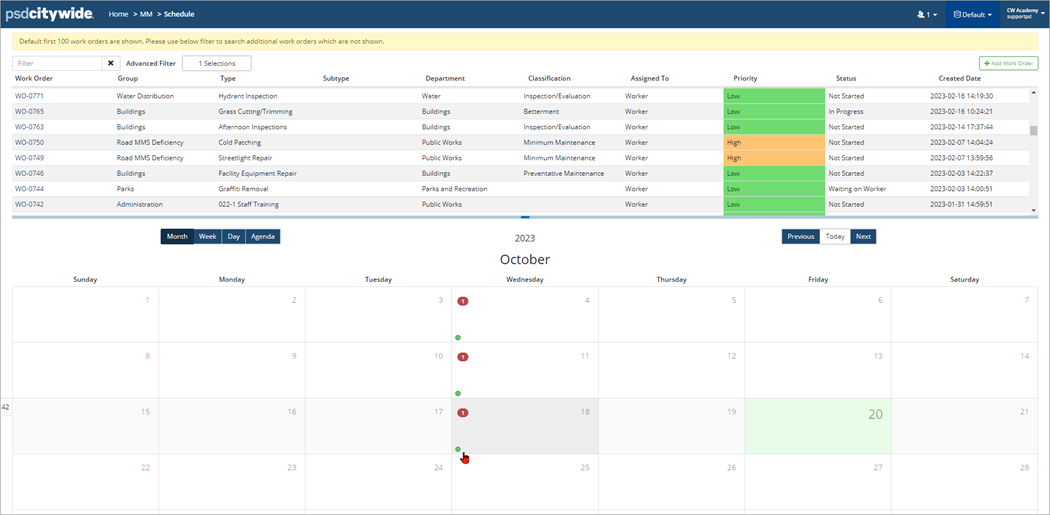The width and height of the screenshot is (1050, 515).
Task: Click the High priority cell for WO-0750
Action: pos(774,143)
